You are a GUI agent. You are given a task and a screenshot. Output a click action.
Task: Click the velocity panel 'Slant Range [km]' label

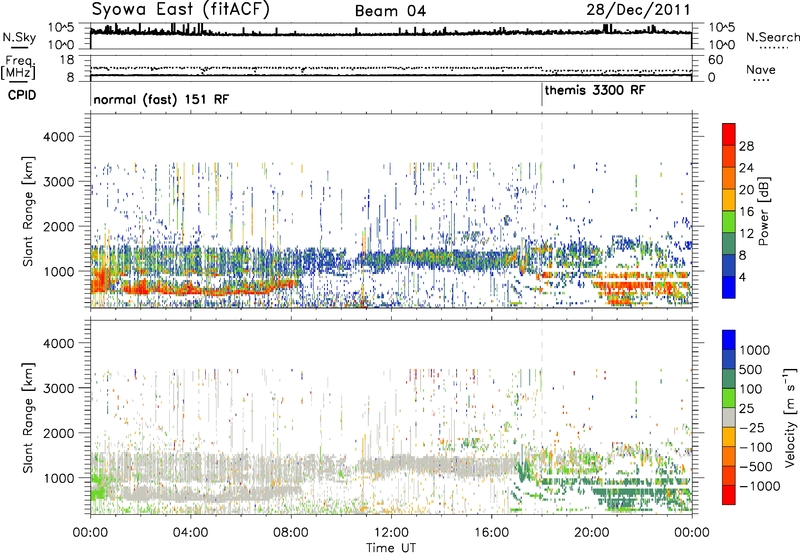(x=28, y=418)
